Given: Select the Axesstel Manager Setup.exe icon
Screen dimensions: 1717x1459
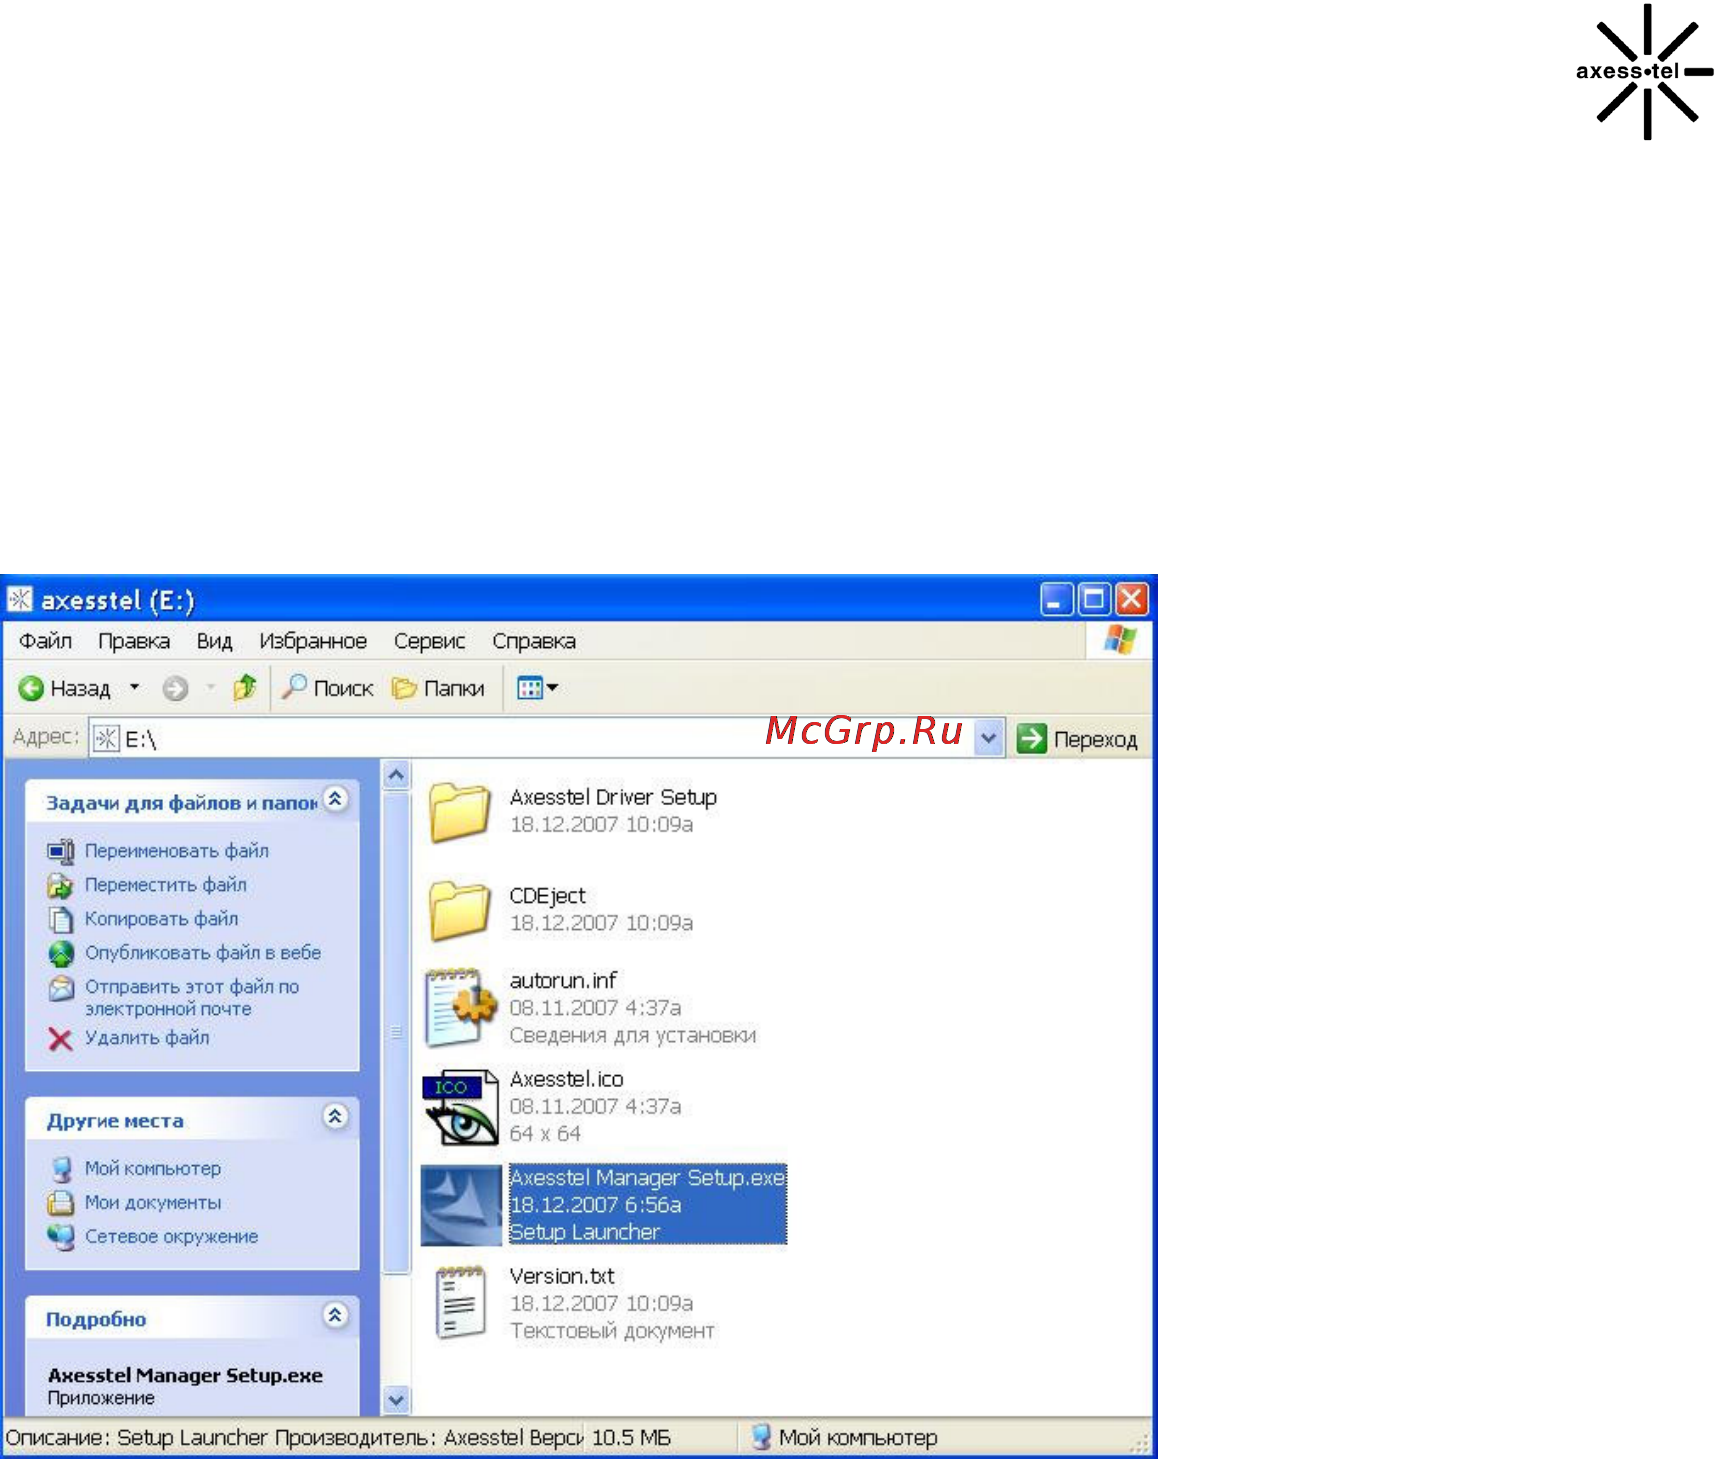Looking at the screenshot, I should coord(460,1205).
